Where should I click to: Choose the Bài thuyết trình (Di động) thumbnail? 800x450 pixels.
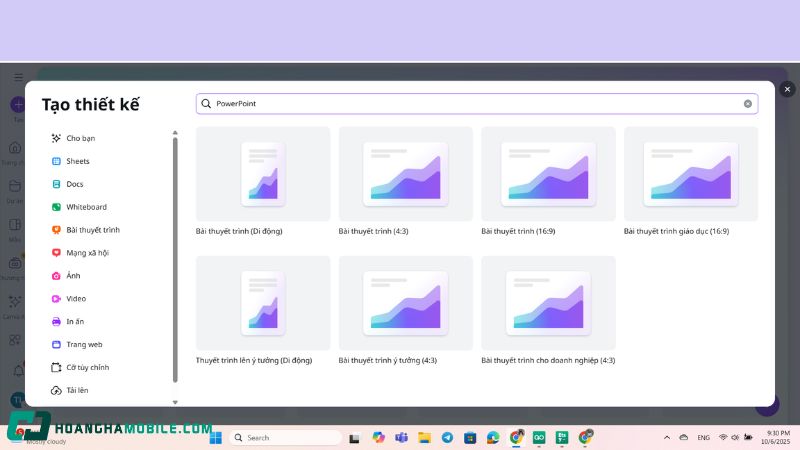[x=263, y=174]
